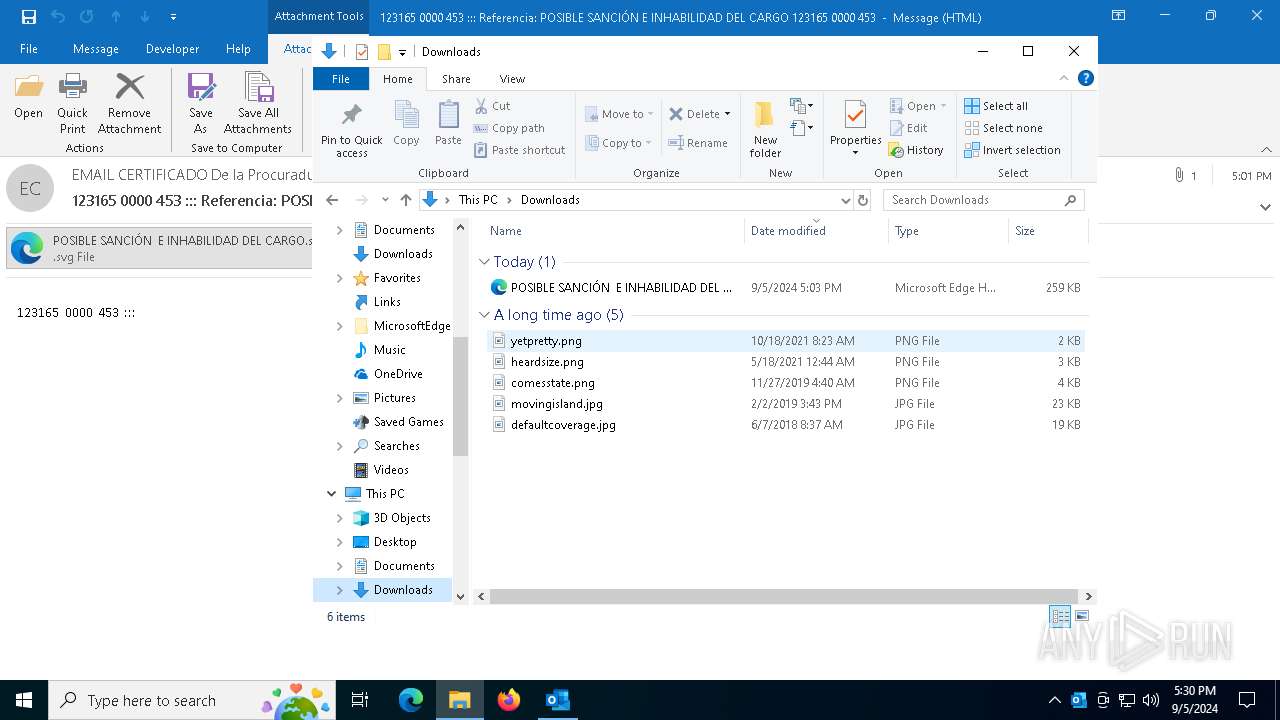Click the Search Downloads field
Viewport: 1280px width, 720px height.
(x=983, y=200)
